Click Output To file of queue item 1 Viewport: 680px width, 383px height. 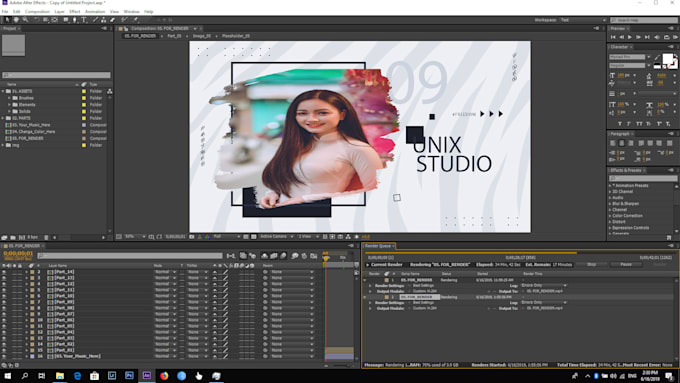tap(545, 291)
